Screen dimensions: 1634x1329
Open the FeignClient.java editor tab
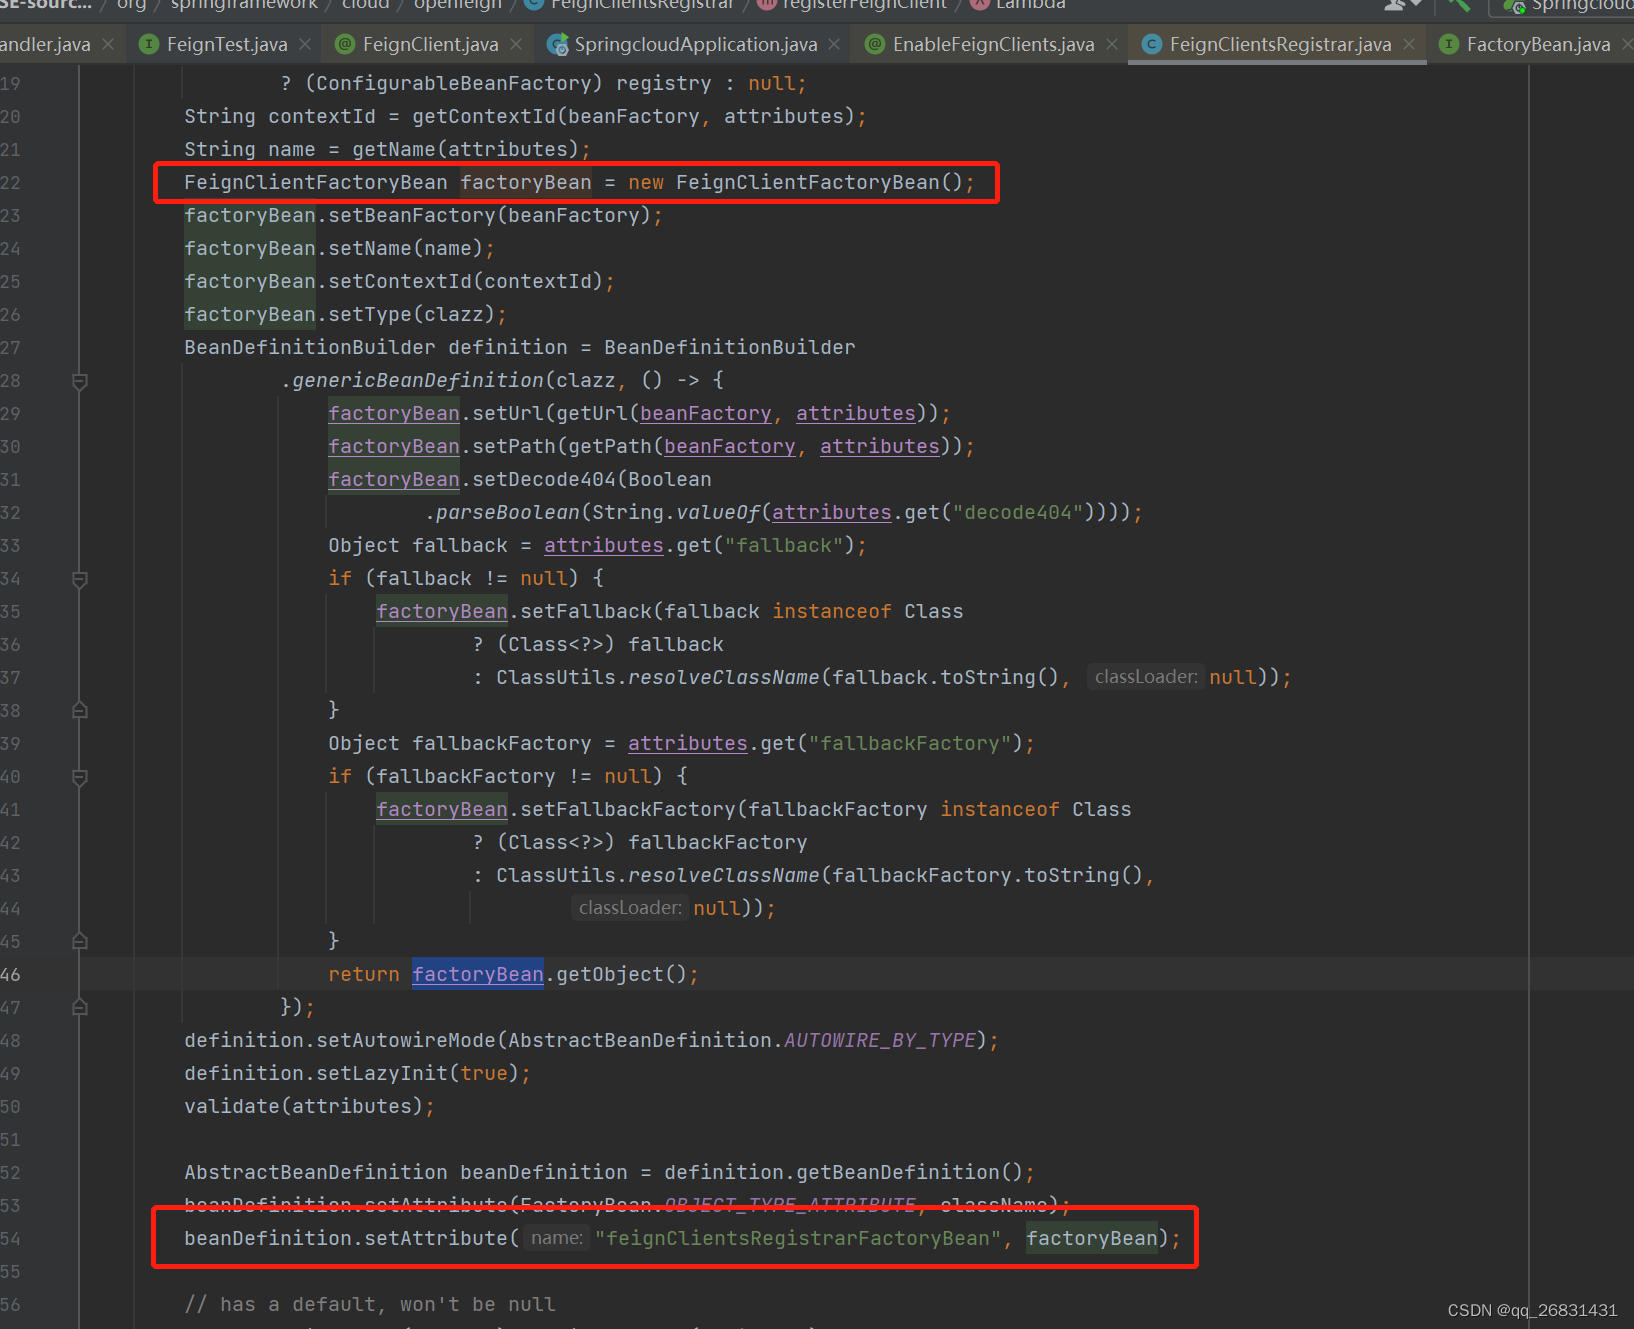pos(430,45)
